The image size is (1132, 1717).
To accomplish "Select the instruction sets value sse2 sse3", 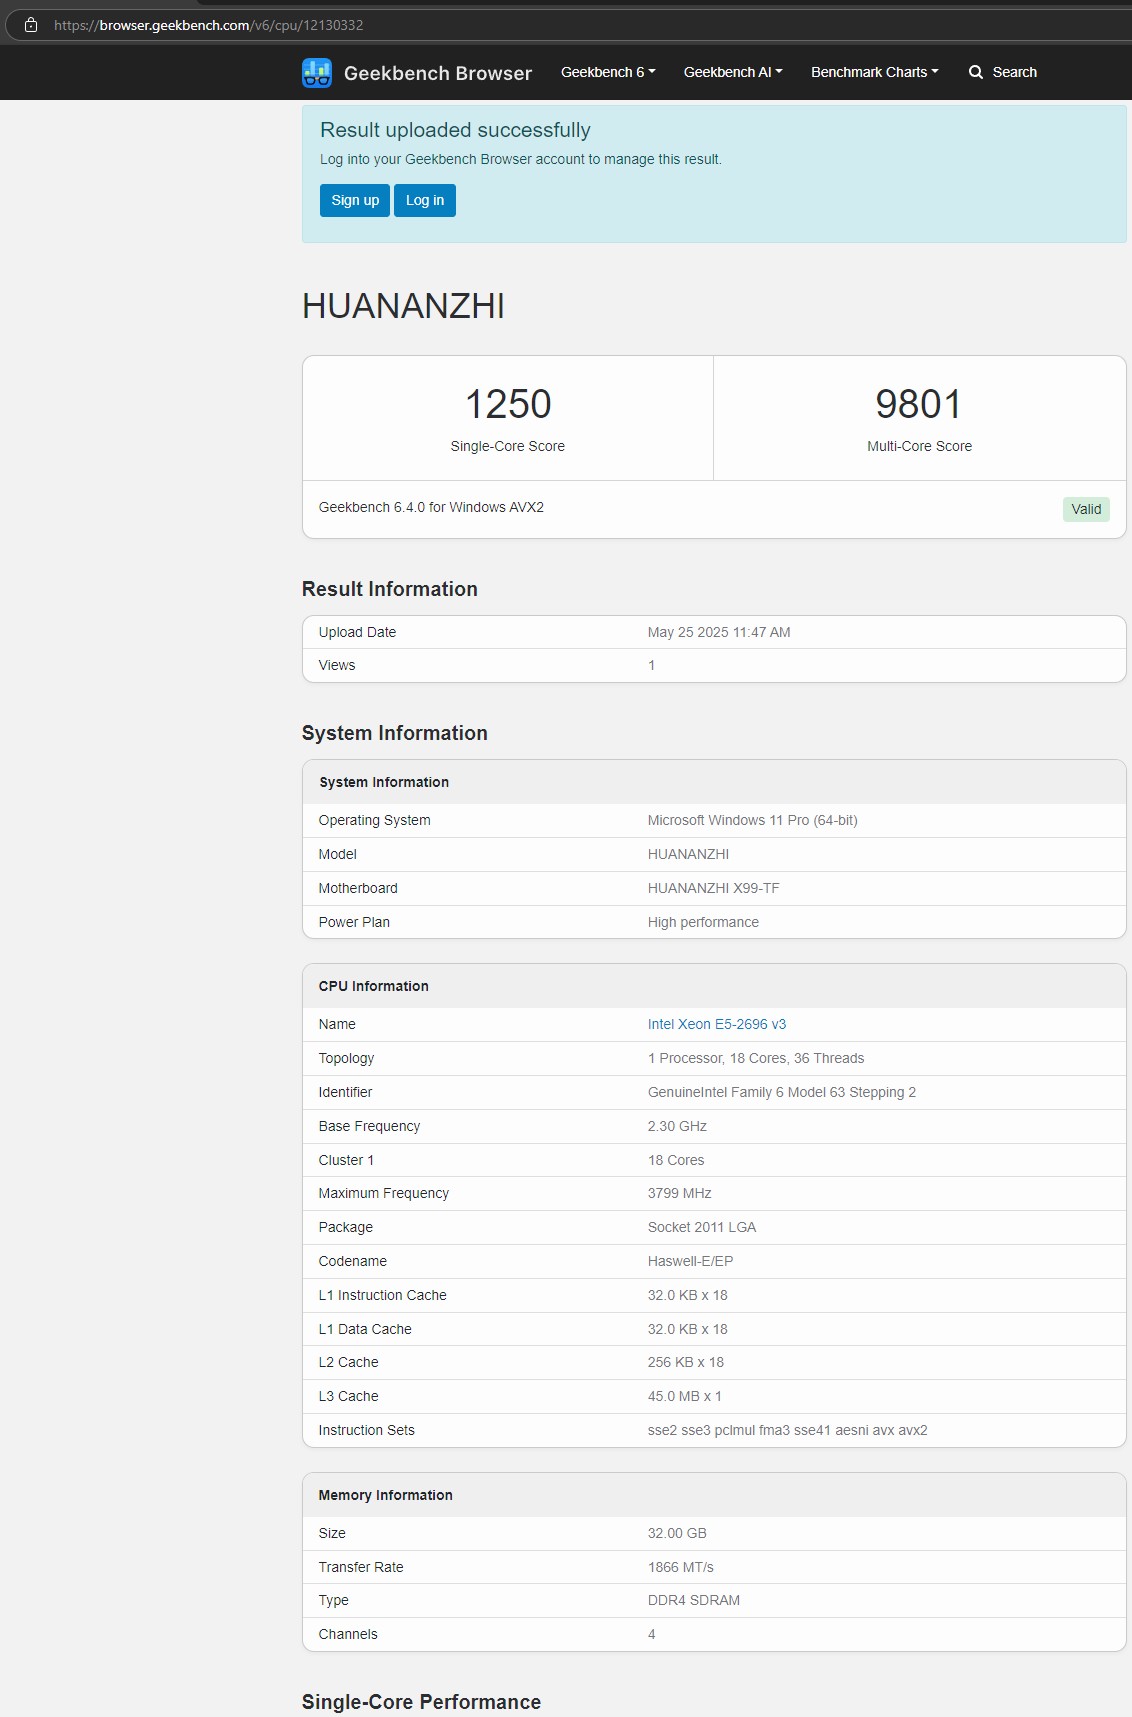I will 788,1430.
